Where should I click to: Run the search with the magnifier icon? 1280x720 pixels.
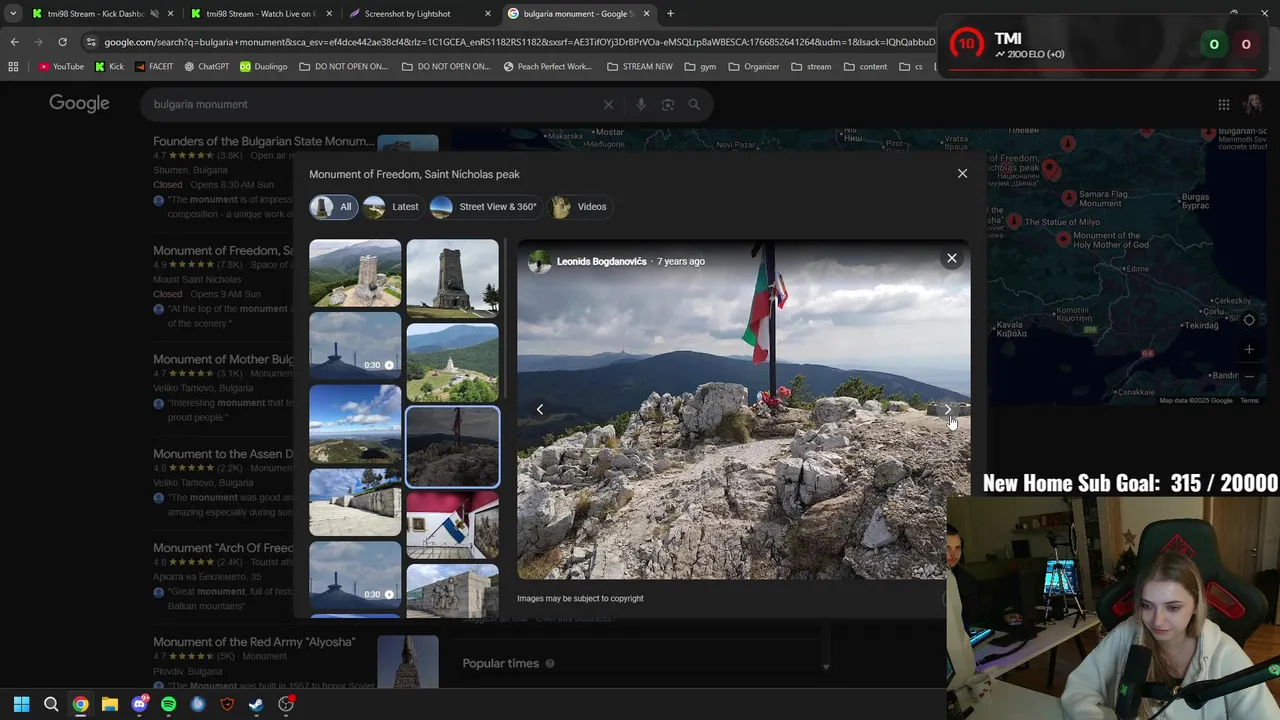click(694, 104)
